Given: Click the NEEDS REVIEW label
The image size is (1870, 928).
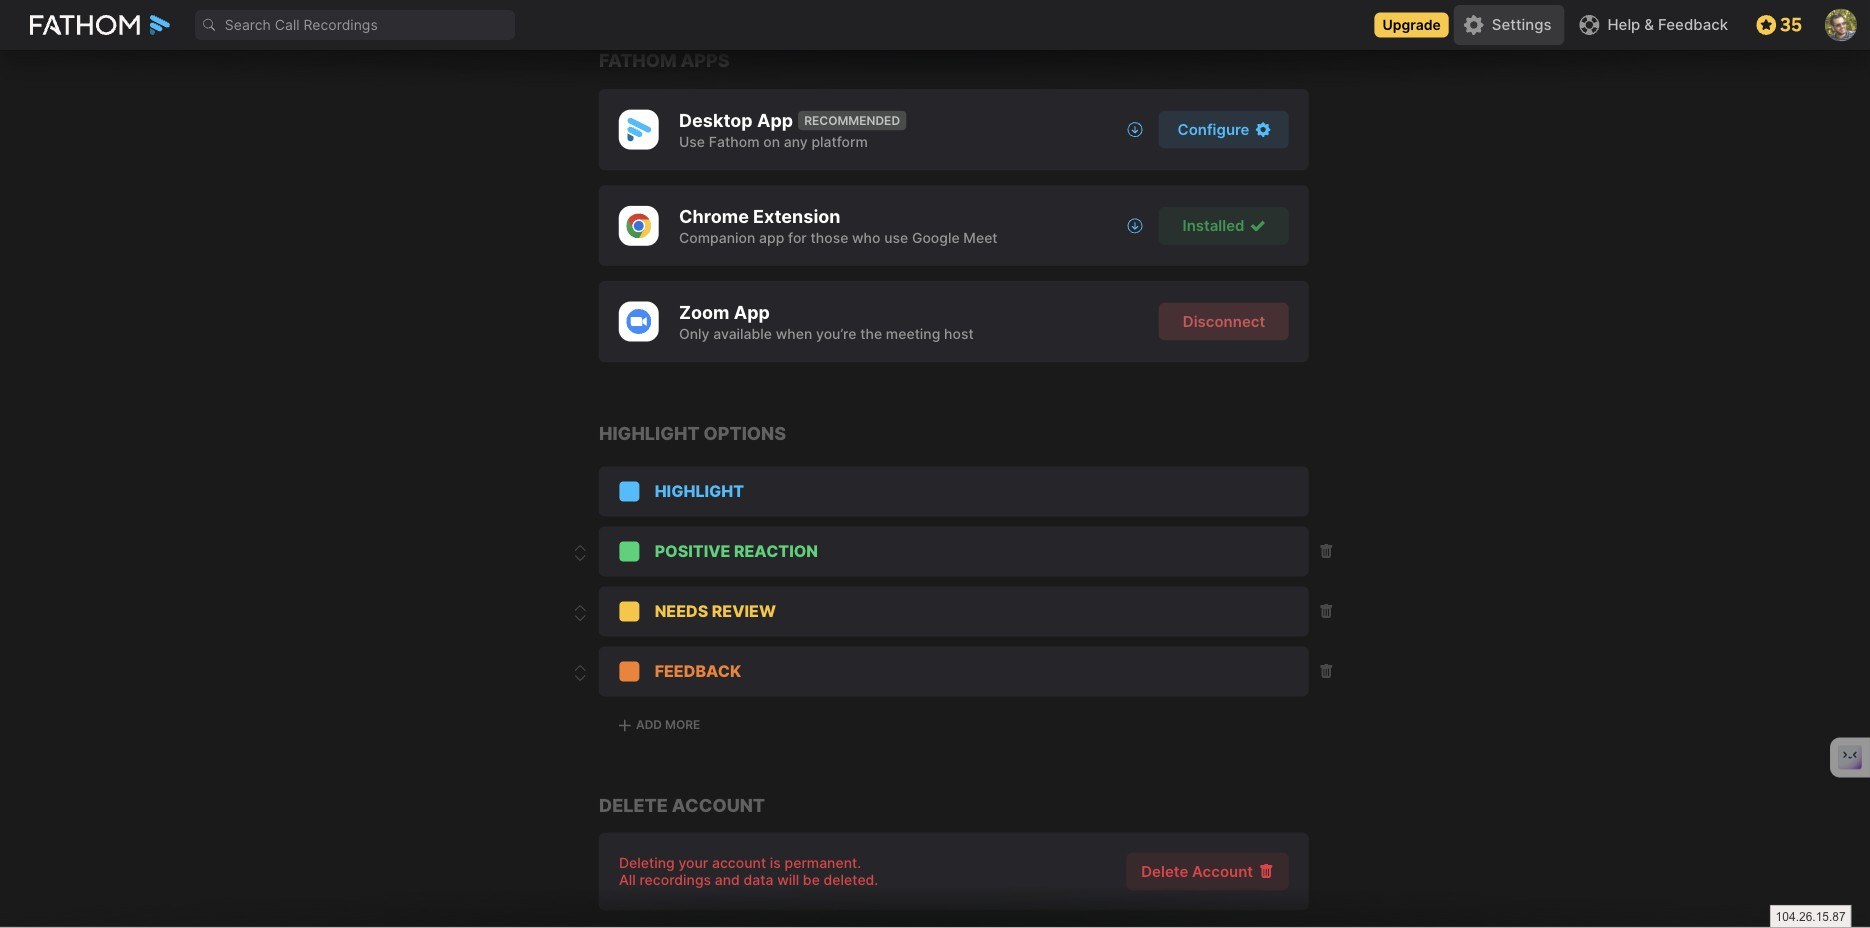Looking at the screenshot, I should click(715, 611).
